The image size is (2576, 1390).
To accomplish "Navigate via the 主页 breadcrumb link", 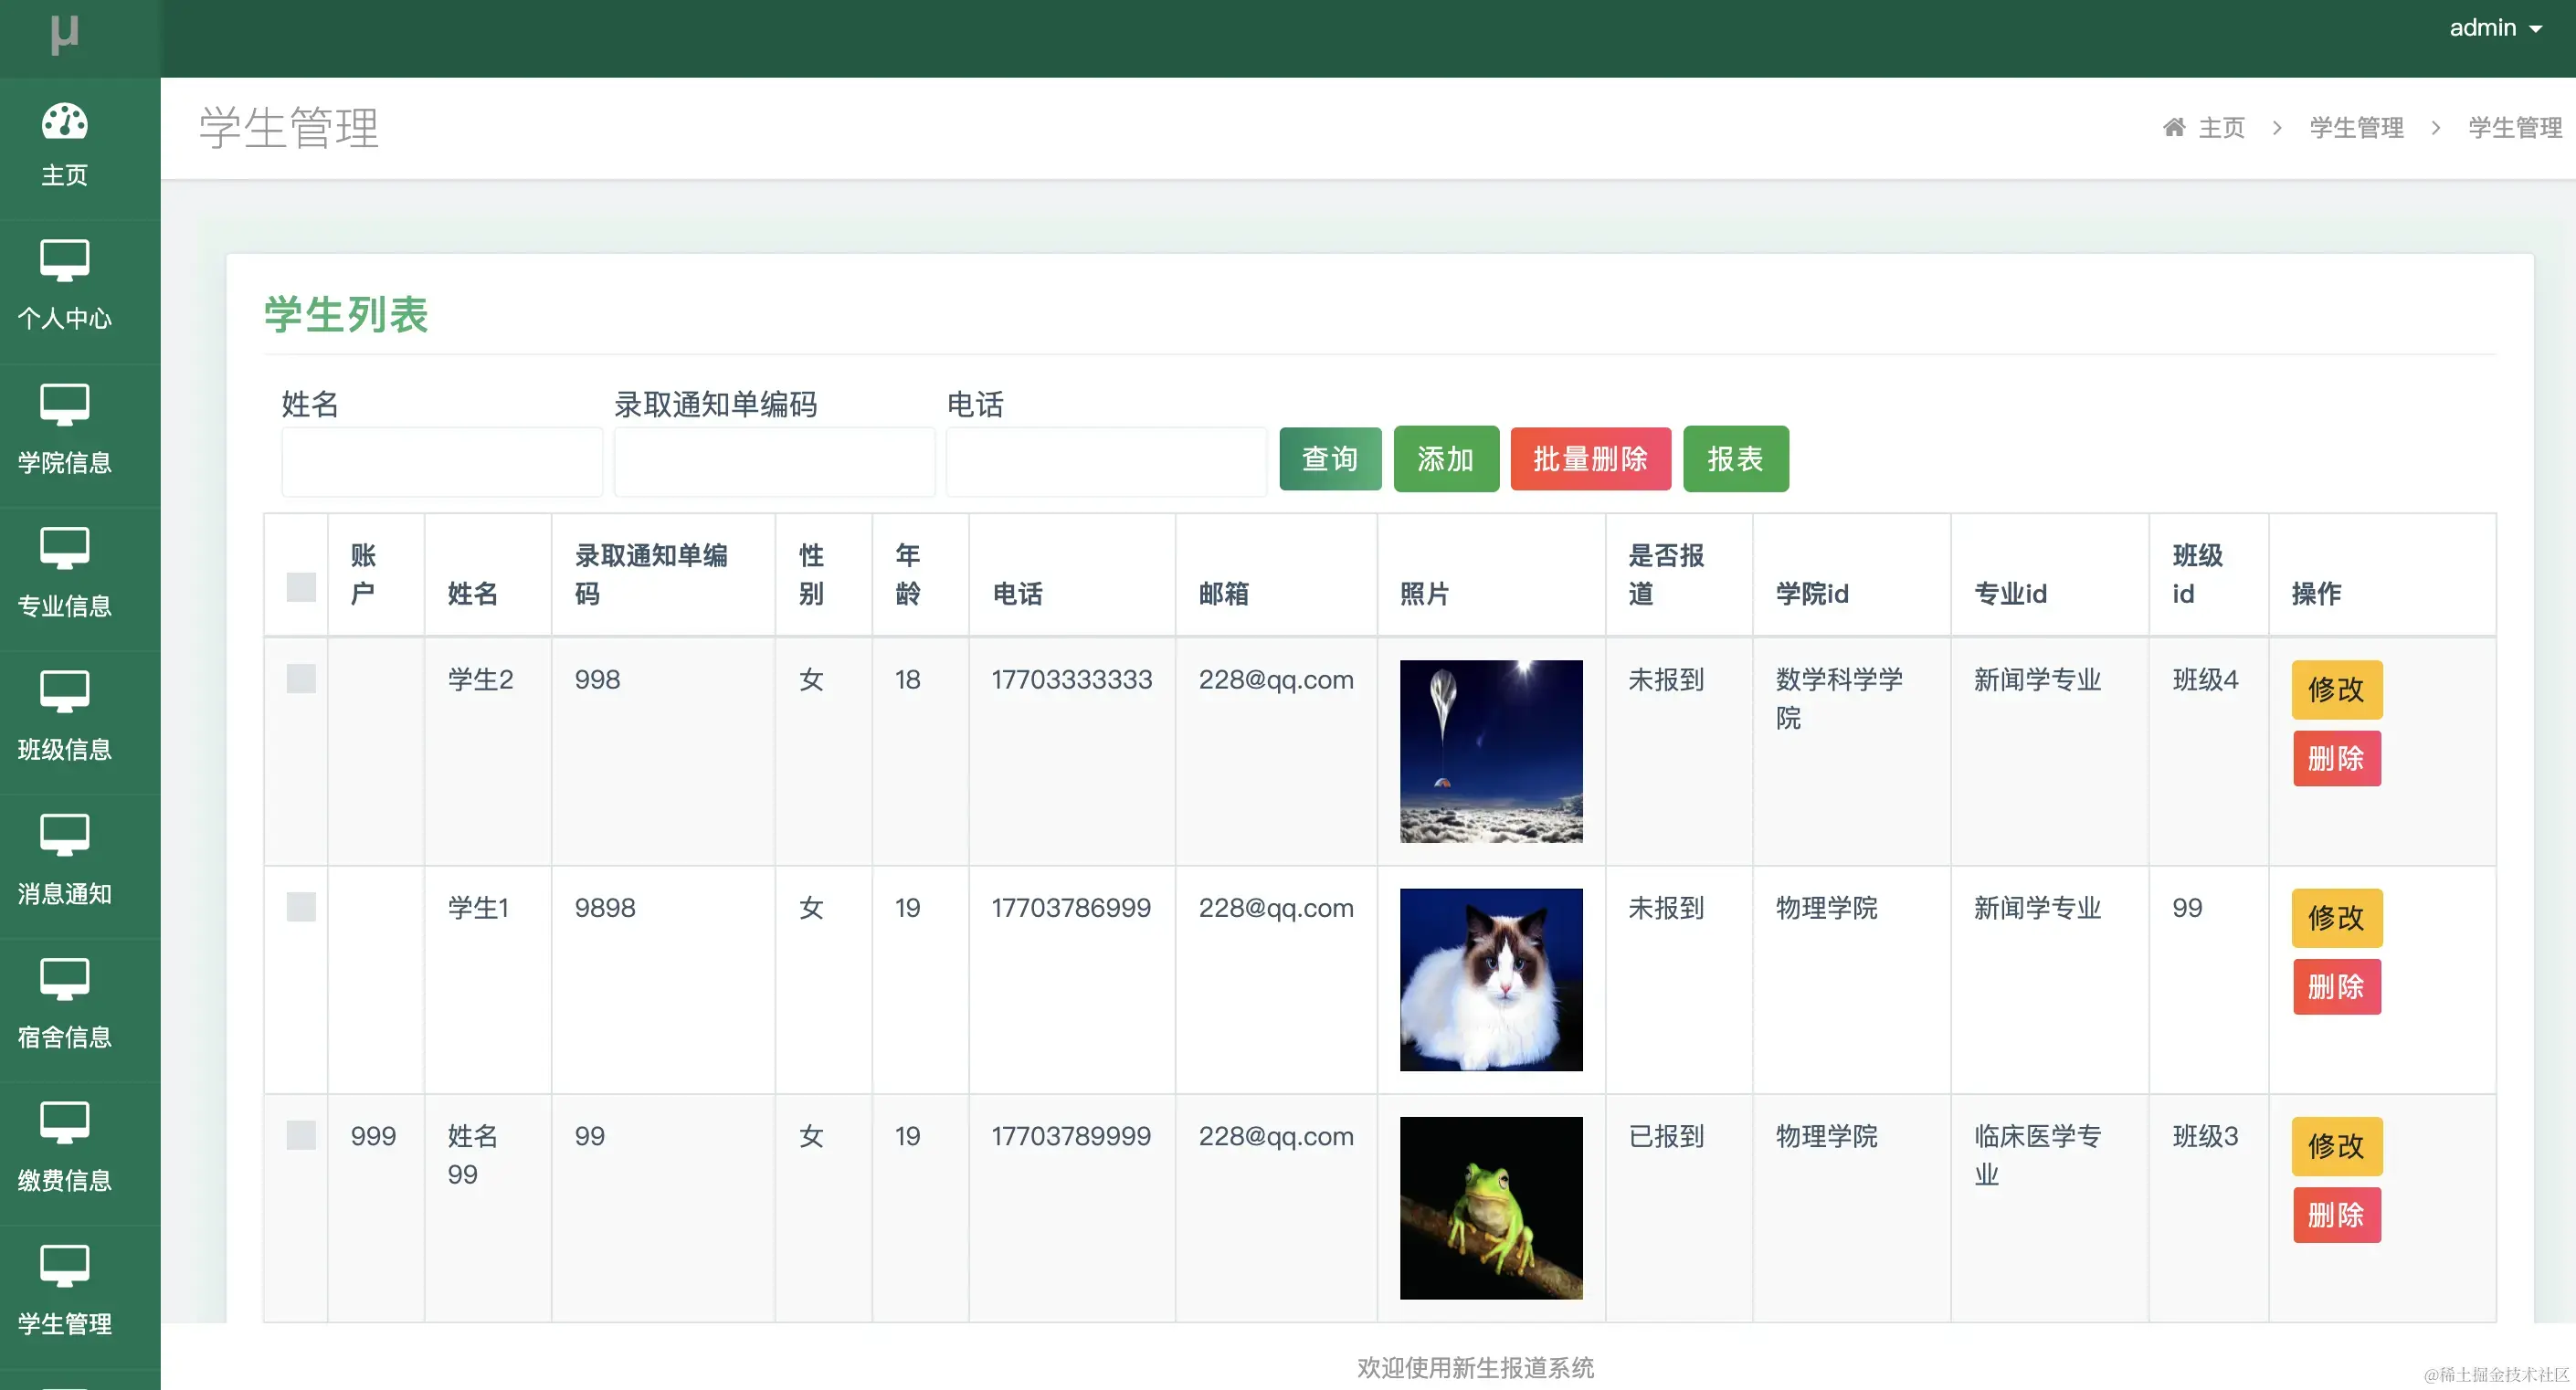I will tap(2221, 127).
